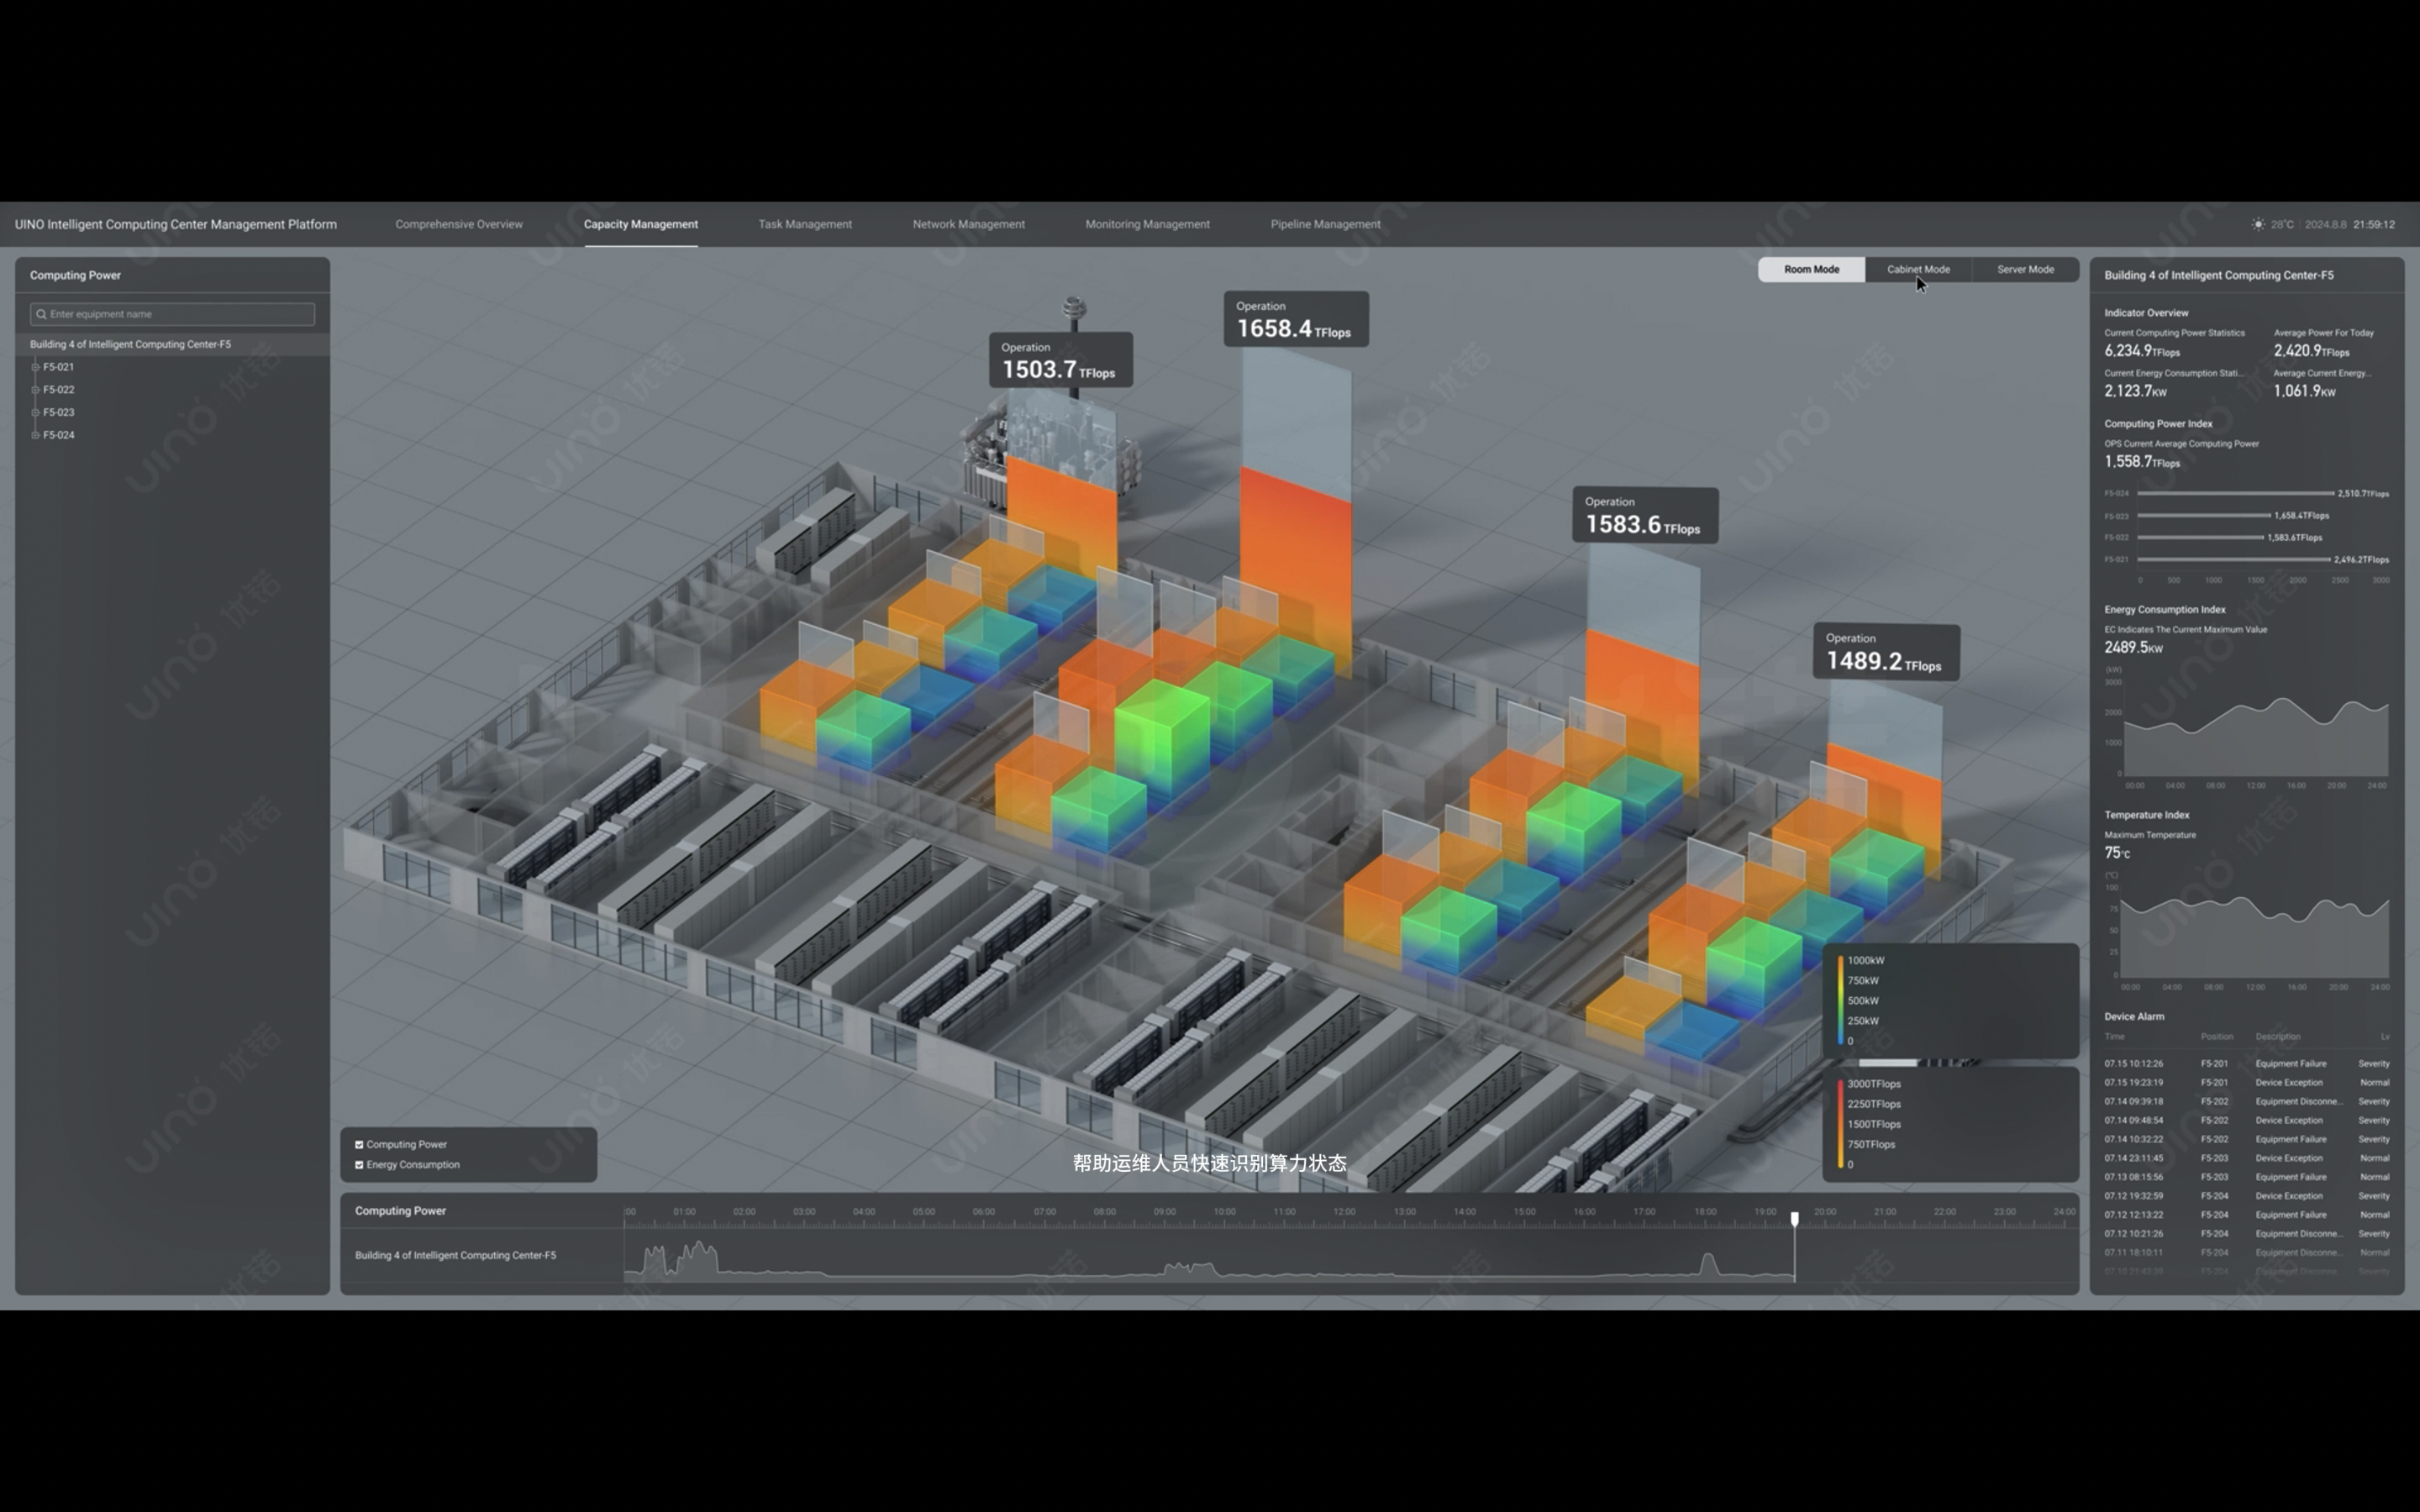Click the timeline playhead marker near 19:30
2420x1512 pixels.
coord(1795,1219)
